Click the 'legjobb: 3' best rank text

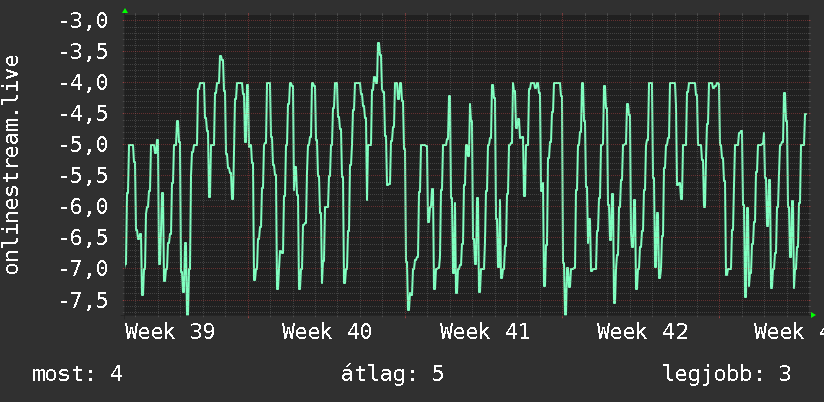tap(727, 374)
